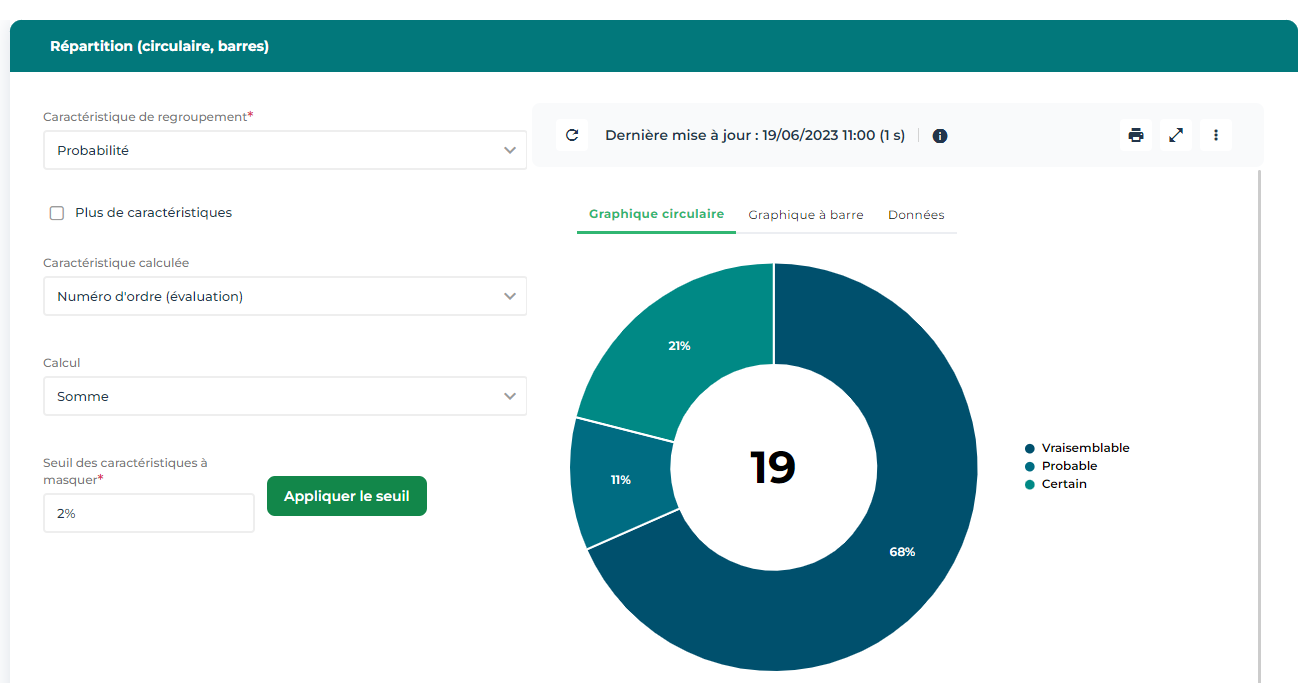The image size is (1298, 683).
Task: Enable the Plus de caractéristiques checkbox
Action: pyautogui.click(x=57, y=213)
